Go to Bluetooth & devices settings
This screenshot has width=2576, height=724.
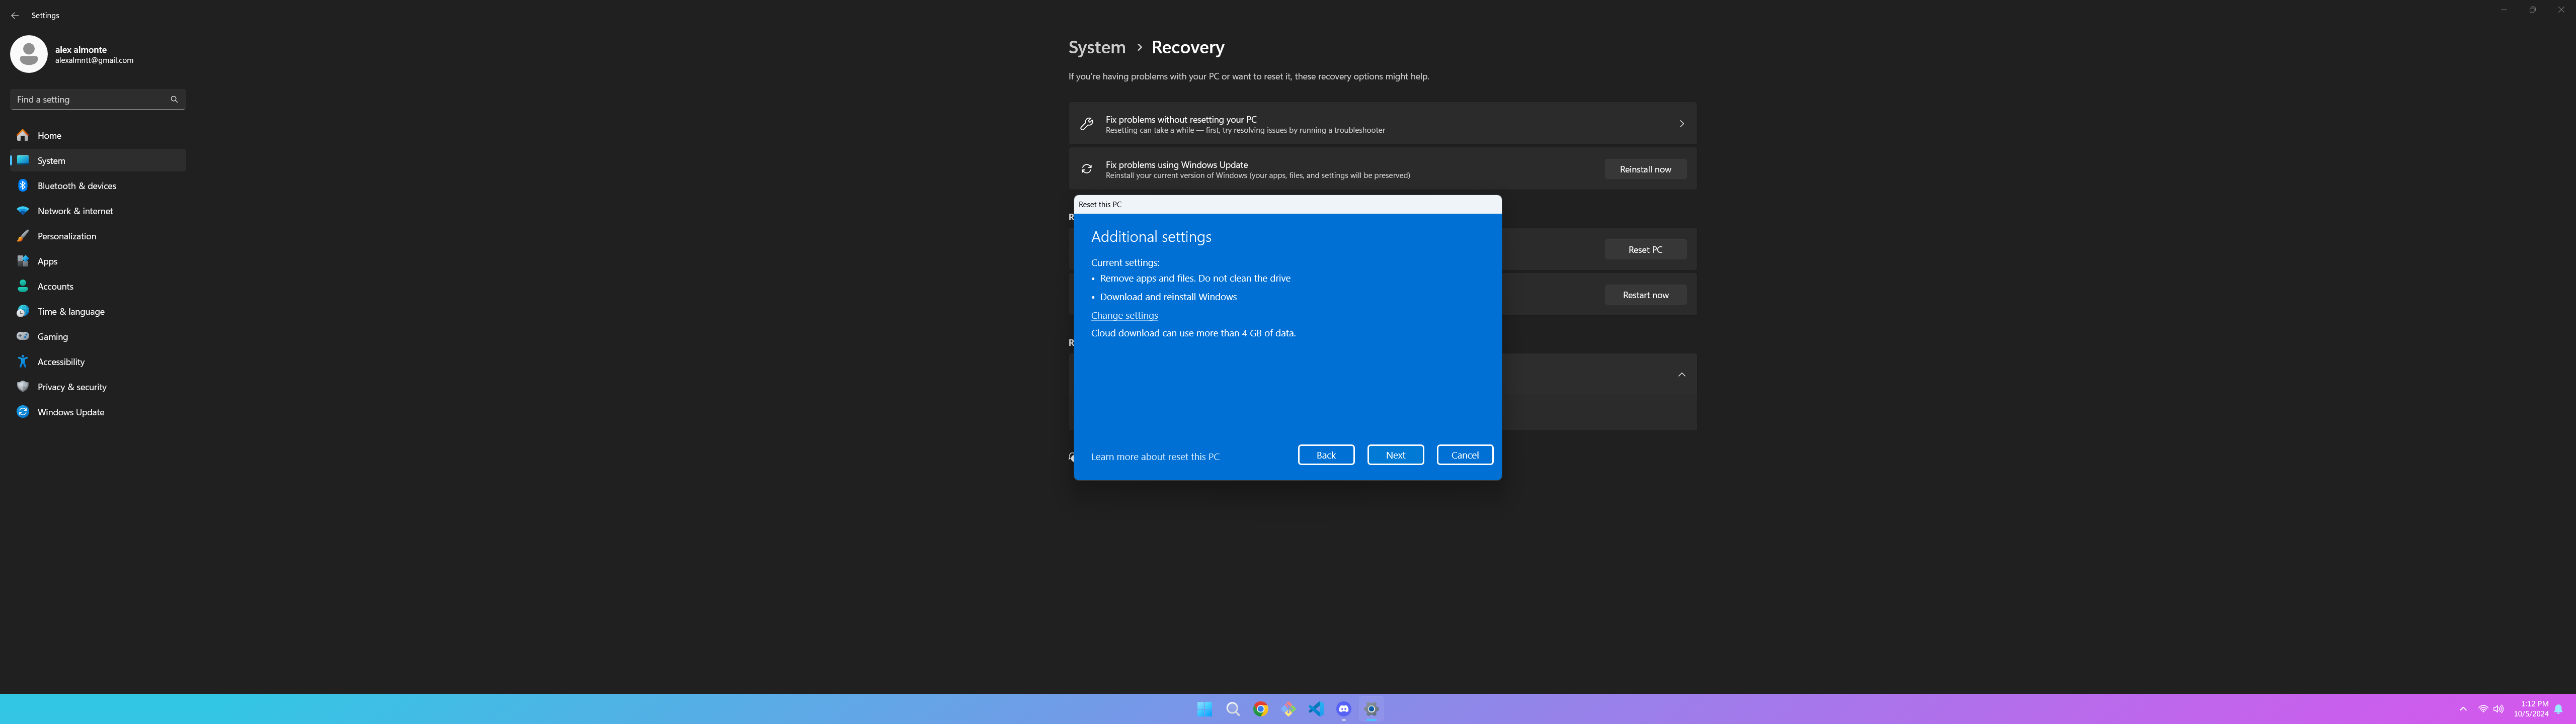pos(76,186)
